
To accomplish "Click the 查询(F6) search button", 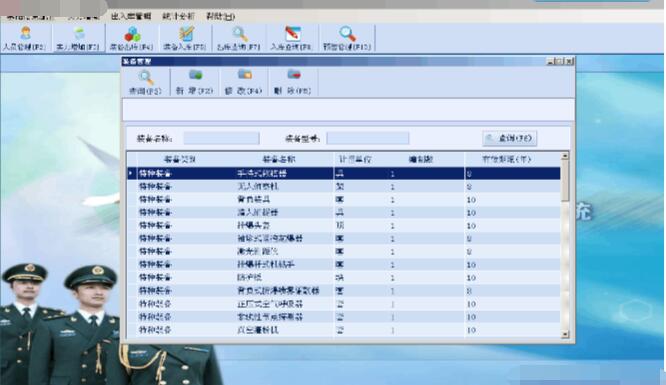I will pyautogui.click(x=509, y=138).
